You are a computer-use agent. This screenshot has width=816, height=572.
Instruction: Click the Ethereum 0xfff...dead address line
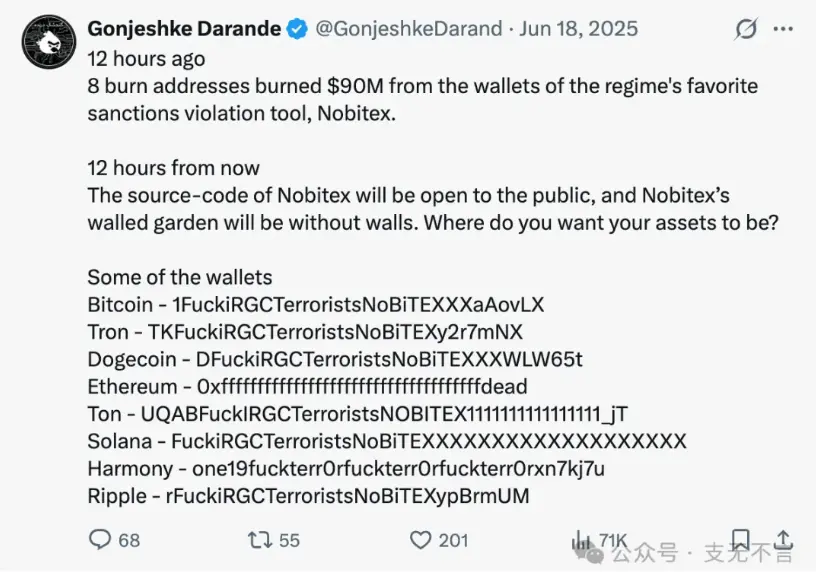(x=307, y=386)
